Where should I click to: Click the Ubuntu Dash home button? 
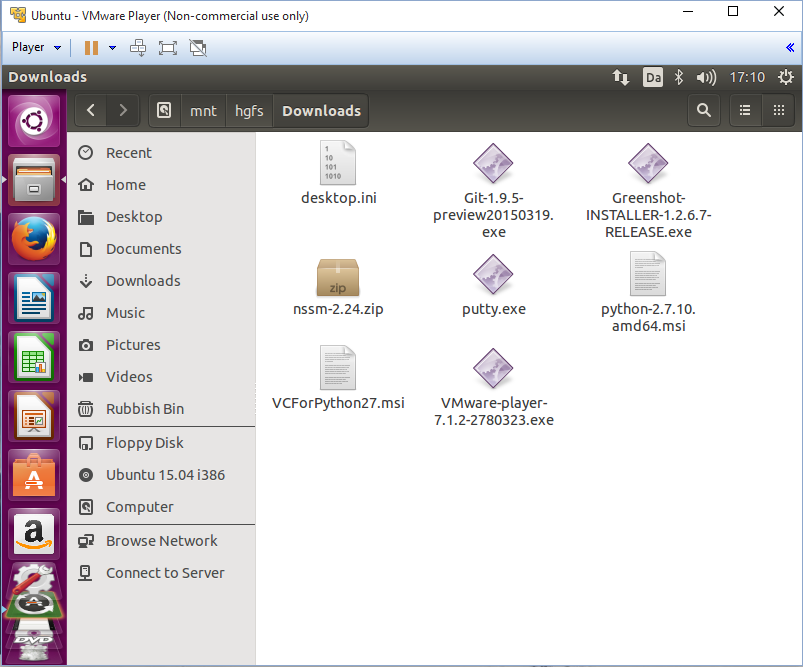click(x=34, y=122)
